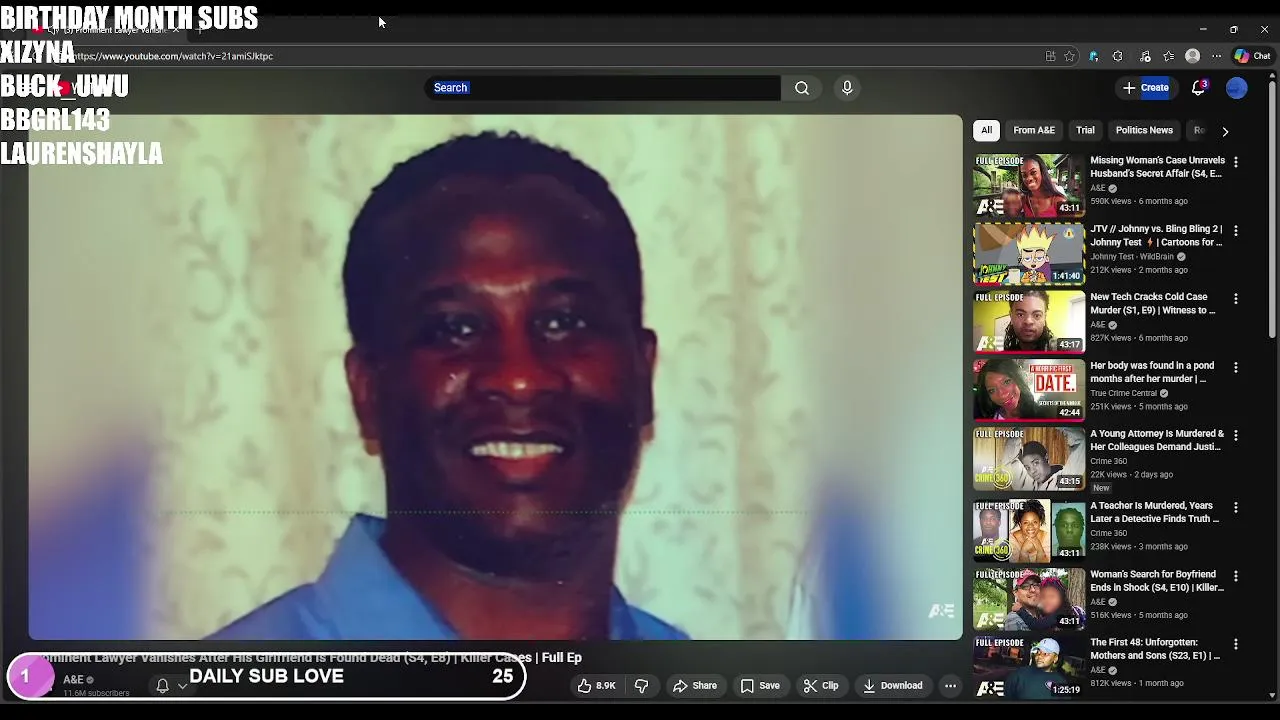The image size is (1280, 720).
Task: Open options menu for JTV Johnny vs. Bling Bling
Action: (1236, 230)
